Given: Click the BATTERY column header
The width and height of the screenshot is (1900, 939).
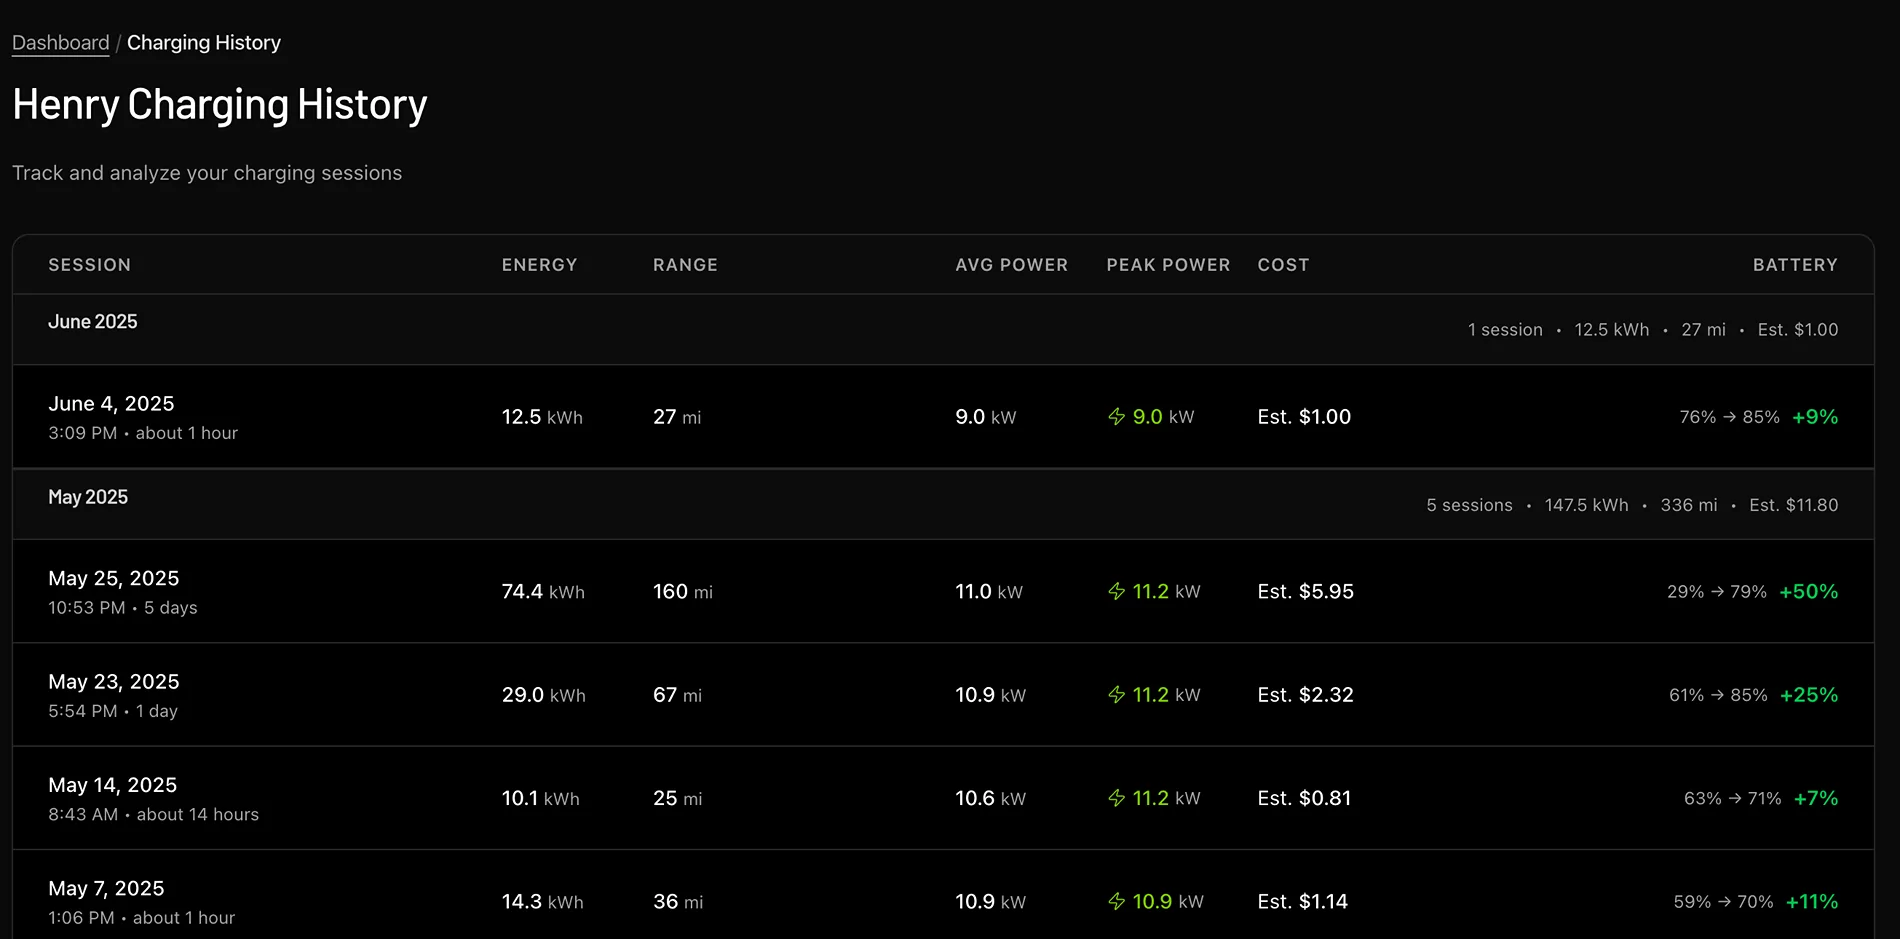Looking at the screenshot, I should click(1795, 265).
